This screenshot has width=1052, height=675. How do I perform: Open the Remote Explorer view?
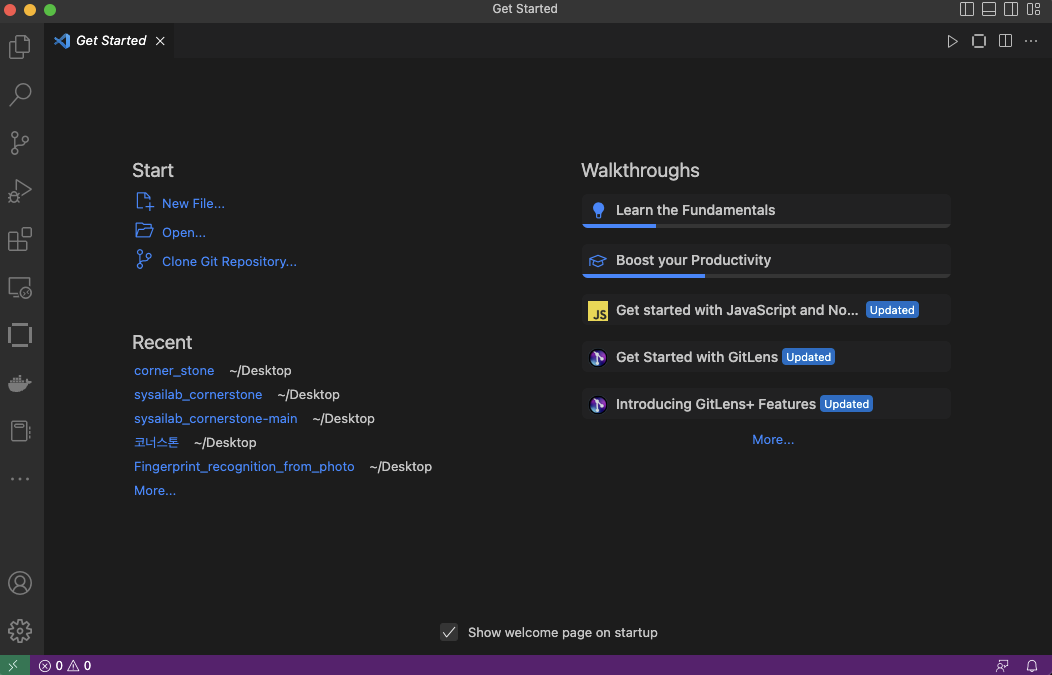19,287
